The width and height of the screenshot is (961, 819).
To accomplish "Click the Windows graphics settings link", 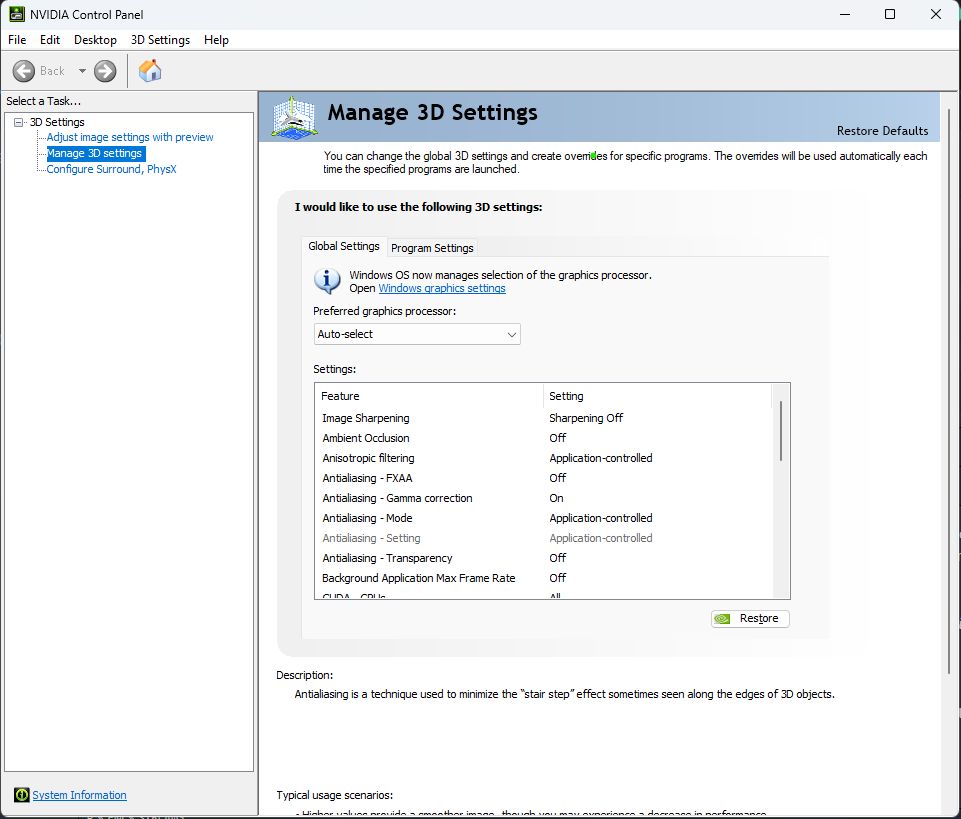I will tap(442, 288).
